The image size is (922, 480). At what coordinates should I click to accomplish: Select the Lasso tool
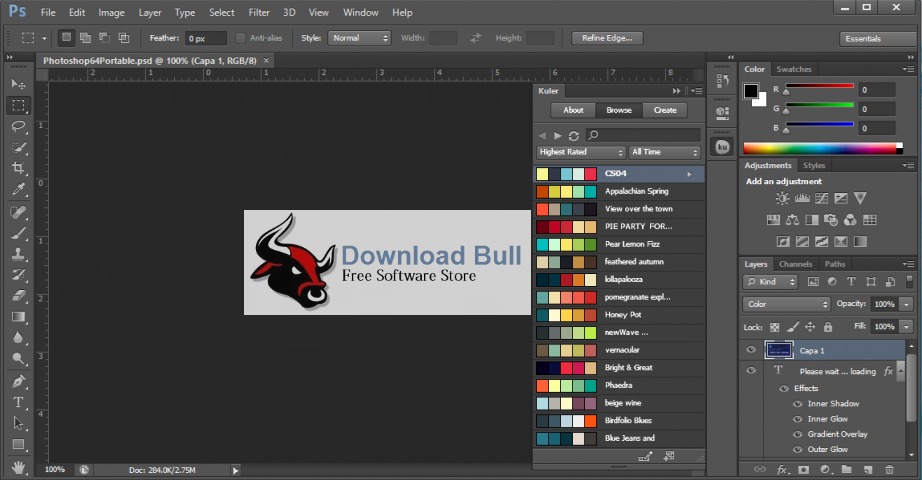coord(18,126)
